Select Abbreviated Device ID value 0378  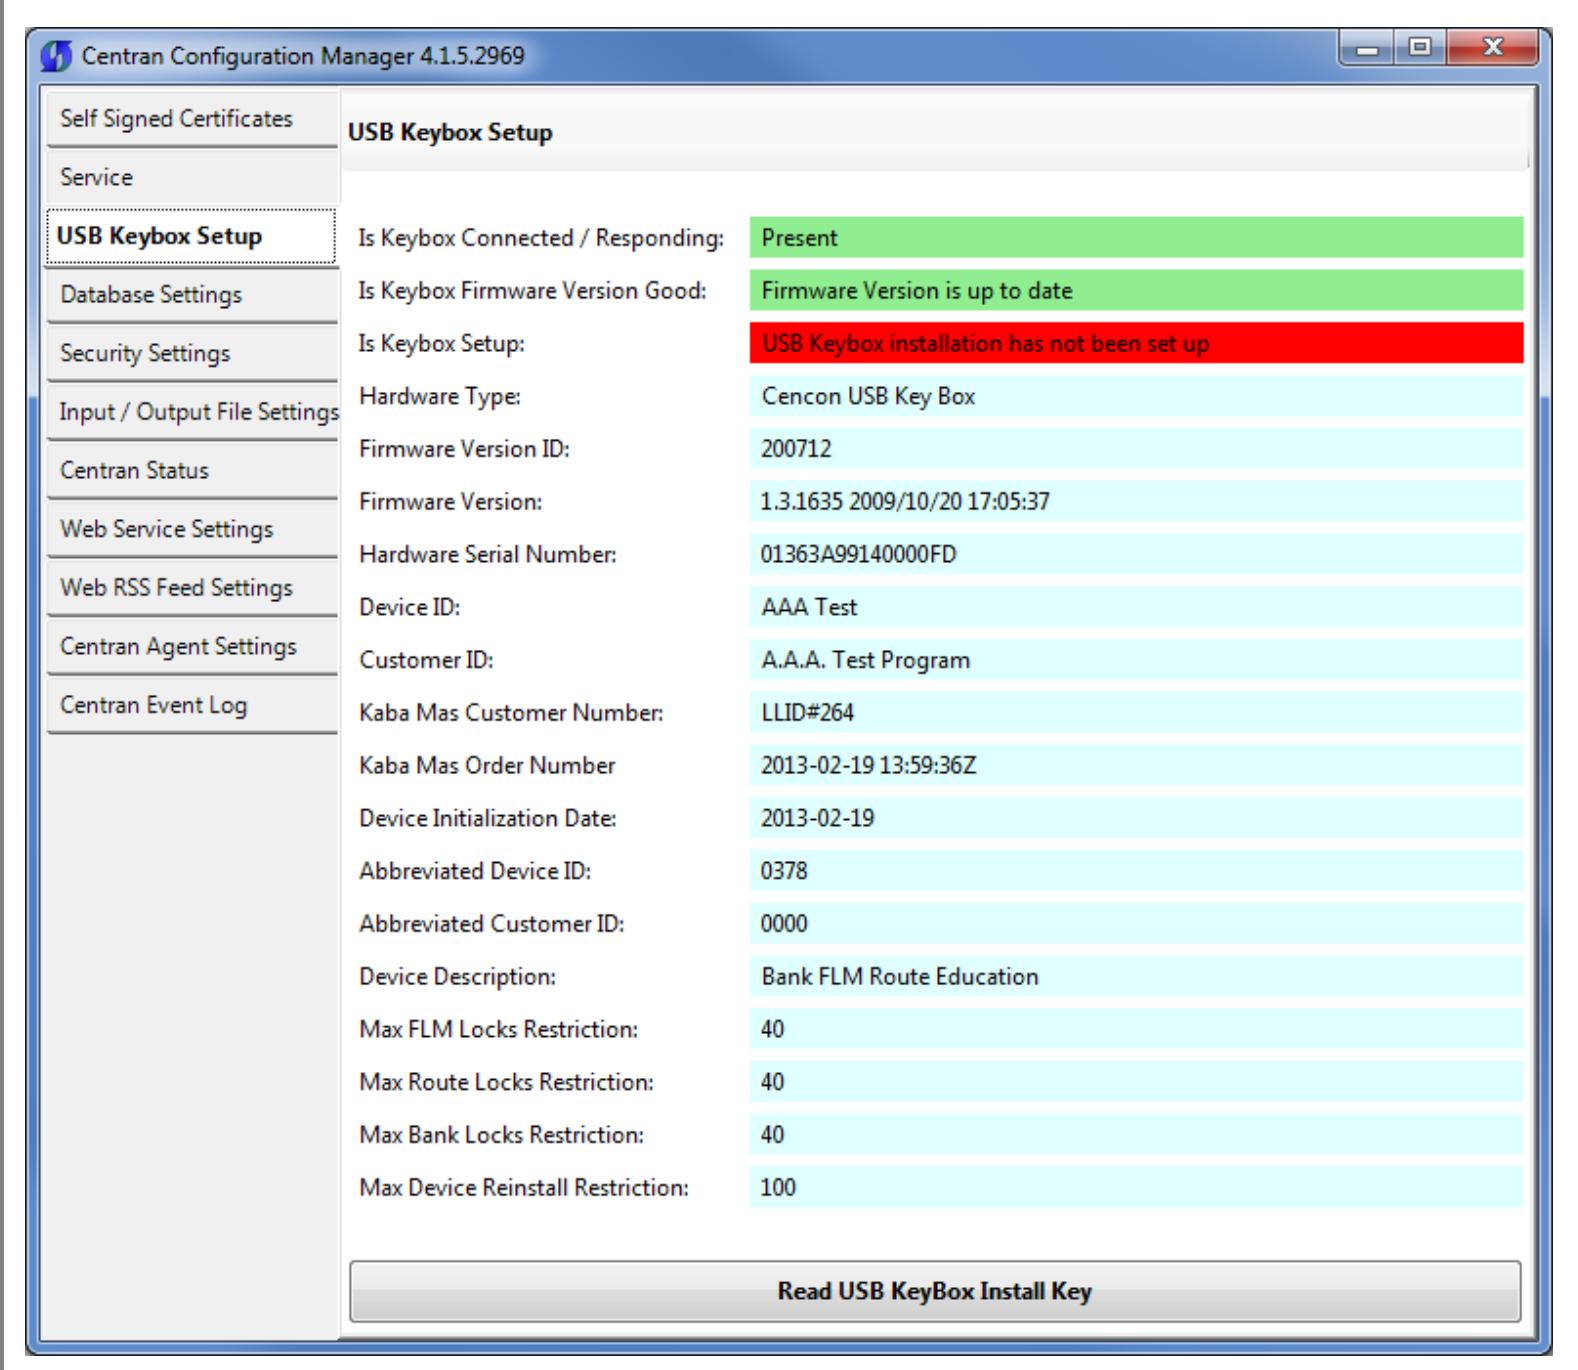[1136, 871]
